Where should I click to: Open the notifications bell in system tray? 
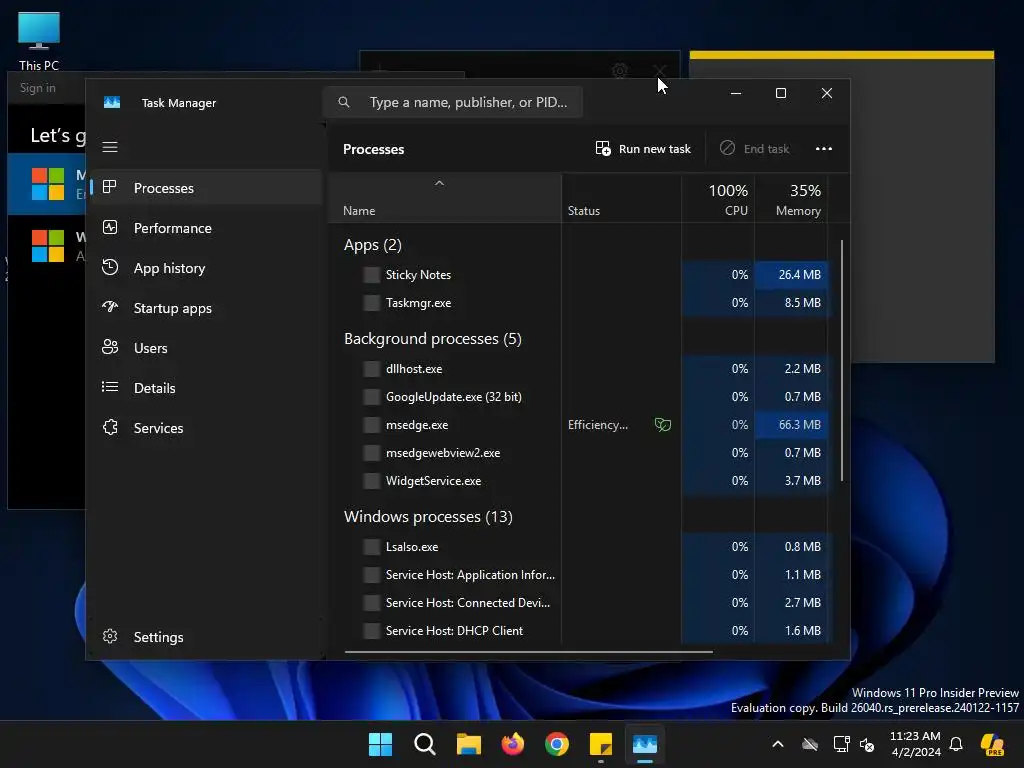tap(956, 744)
